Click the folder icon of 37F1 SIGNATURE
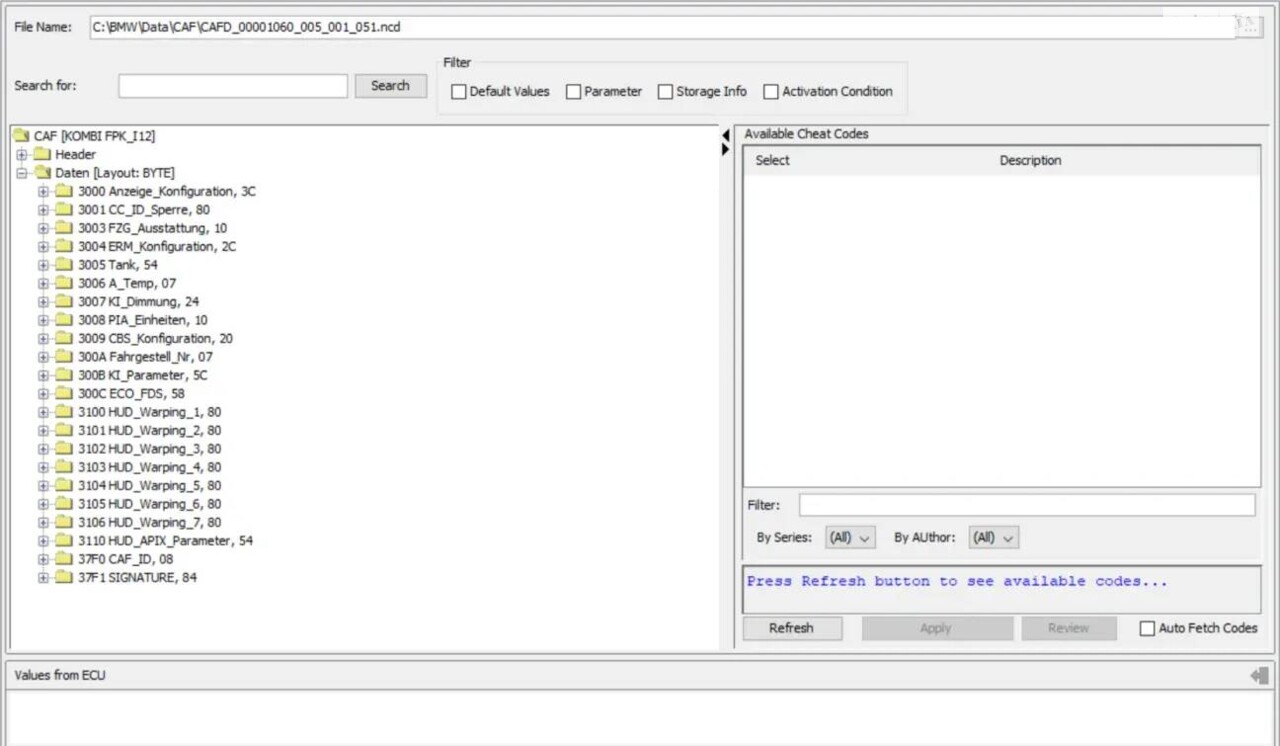The width and height of the screenshot is (1280, 746). (x=64, y=578)
